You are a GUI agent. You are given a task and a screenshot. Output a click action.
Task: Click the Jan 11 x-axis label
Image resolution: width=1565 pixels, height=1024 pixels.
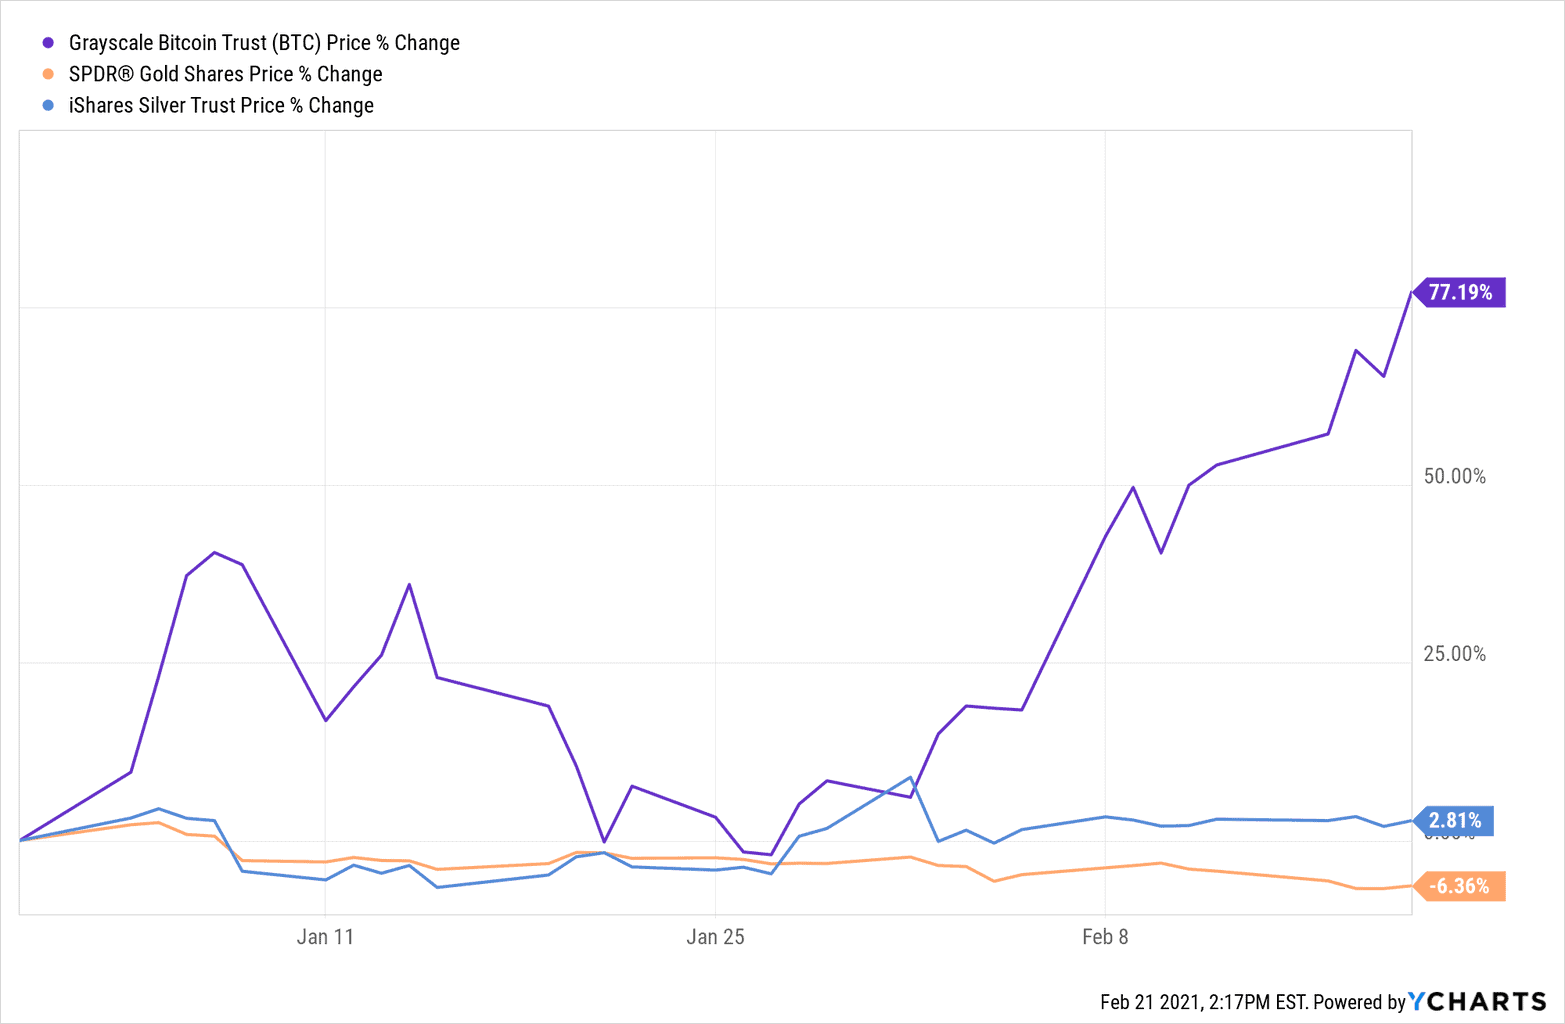[325, 937]
